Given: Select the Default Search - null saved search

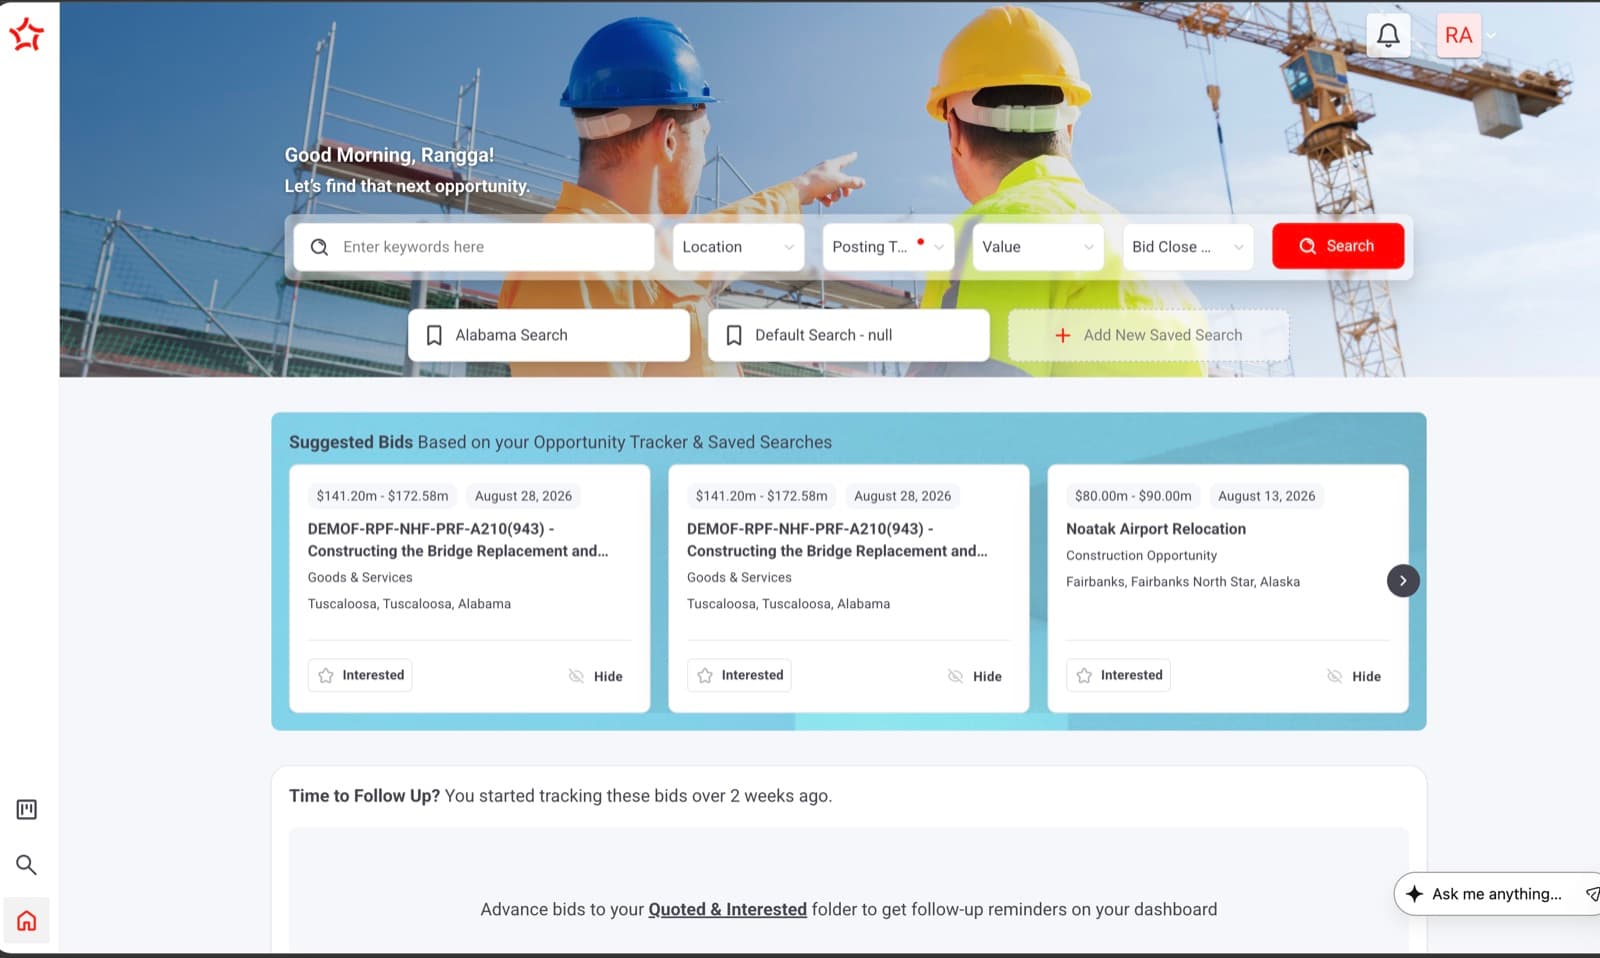Looking at the screenshot, I should click(x=849, y=335).
